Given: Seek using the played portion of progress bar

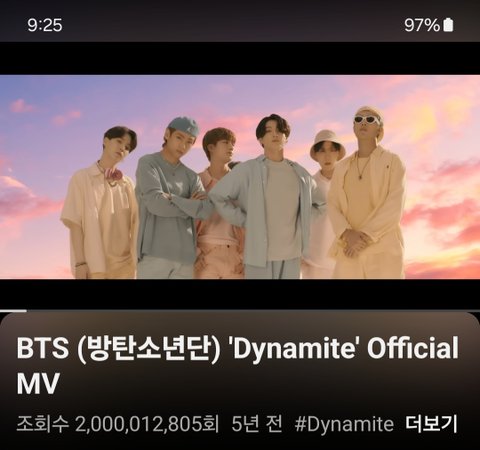Looking at the screenshot, I should pyautogui.click(x=13, y=311).
